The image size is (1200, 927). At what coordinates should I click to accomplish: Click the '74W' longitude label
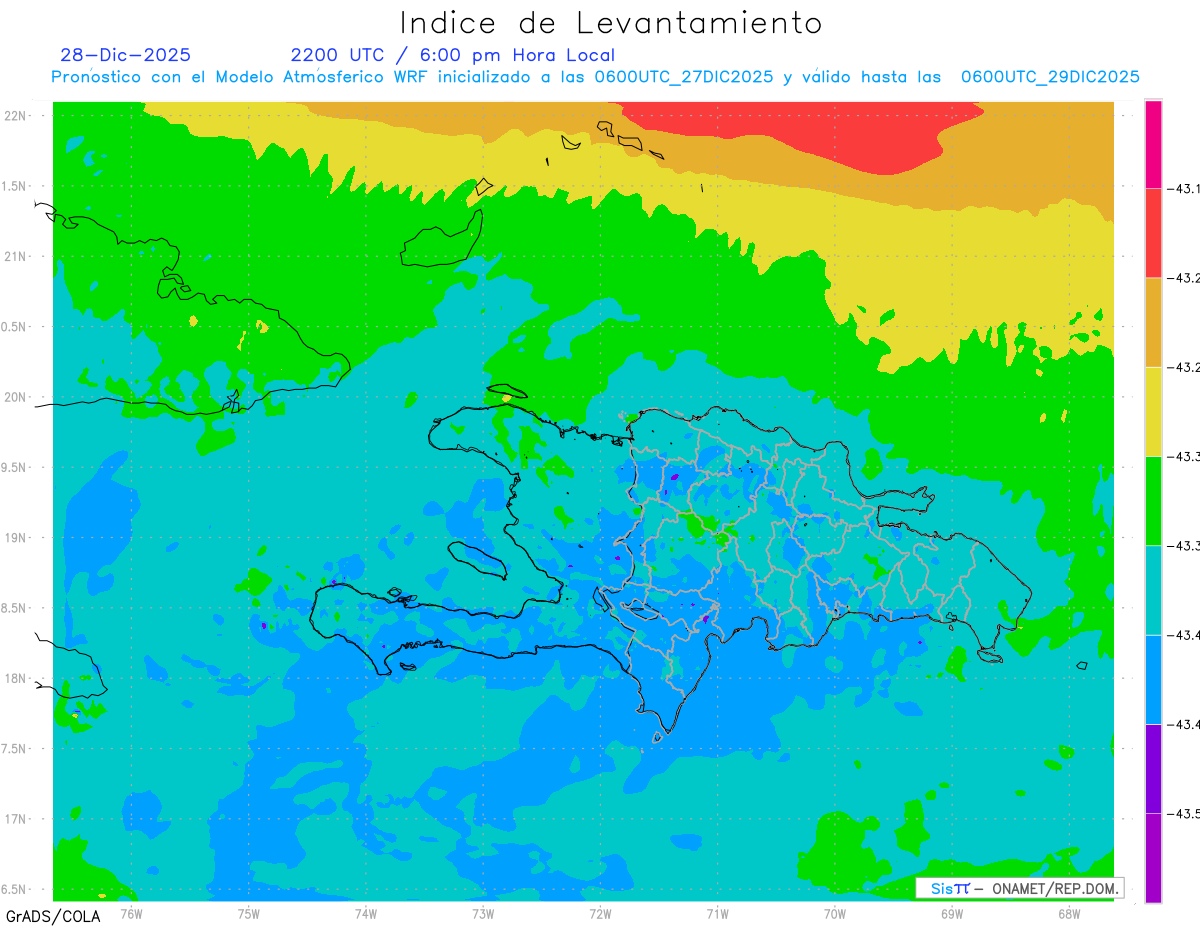click(365, 914)
